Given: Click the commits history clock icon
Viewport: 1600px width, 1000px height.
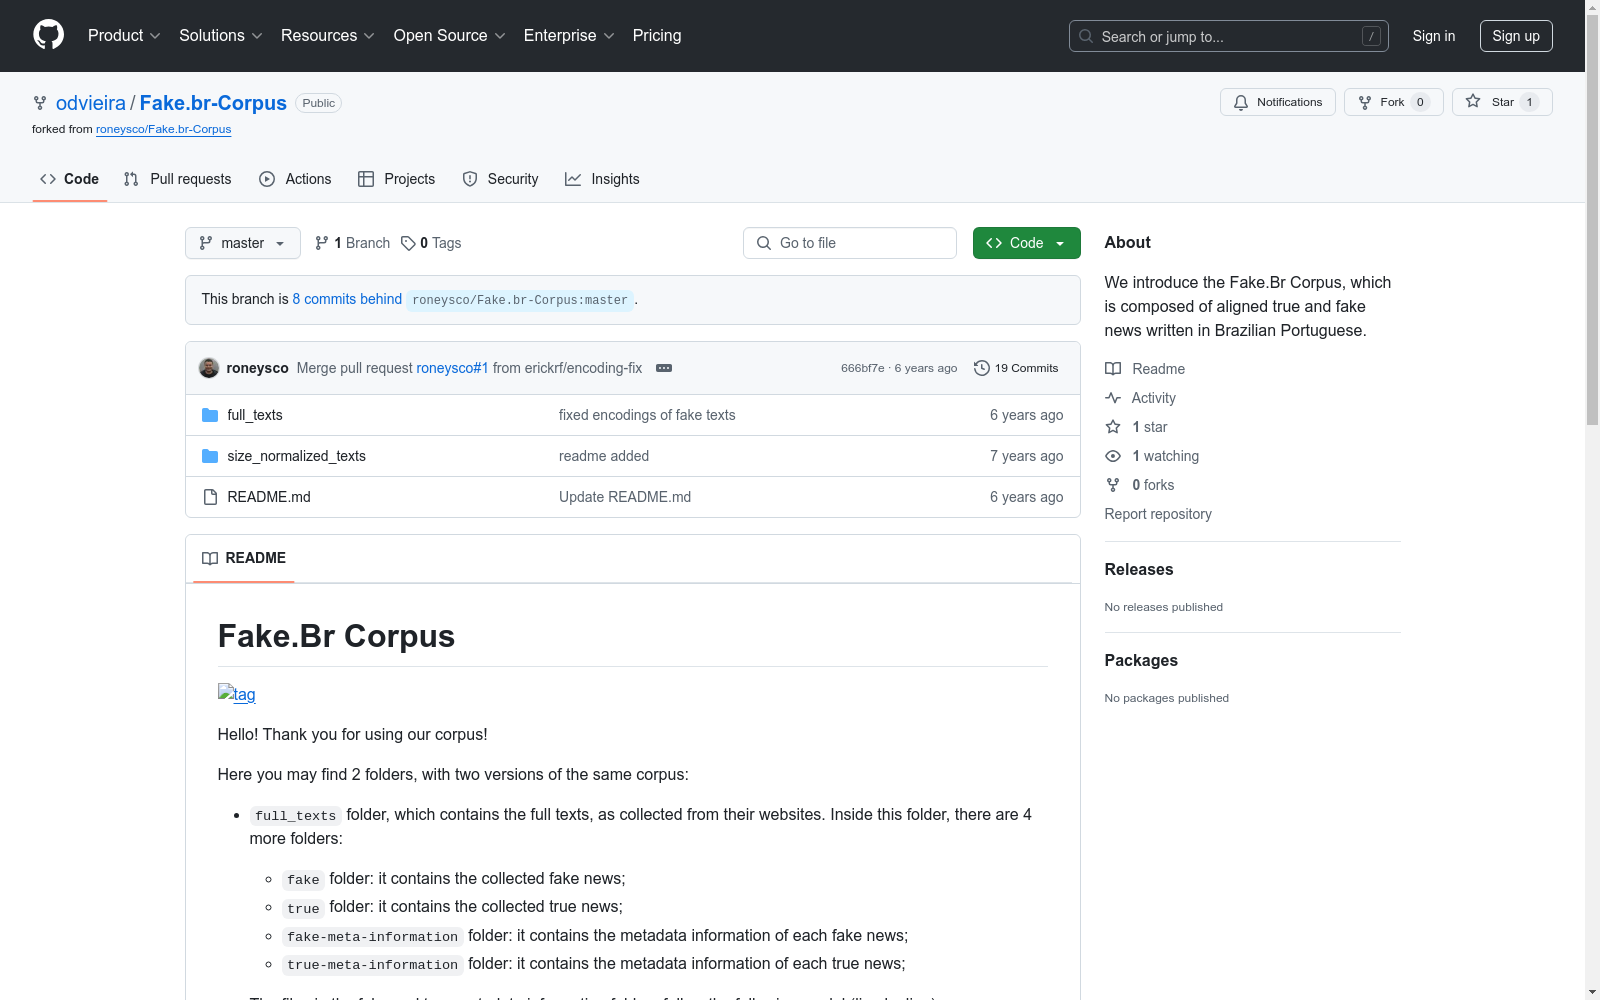Looking at the screenshot, I should [x=982, y=368].
